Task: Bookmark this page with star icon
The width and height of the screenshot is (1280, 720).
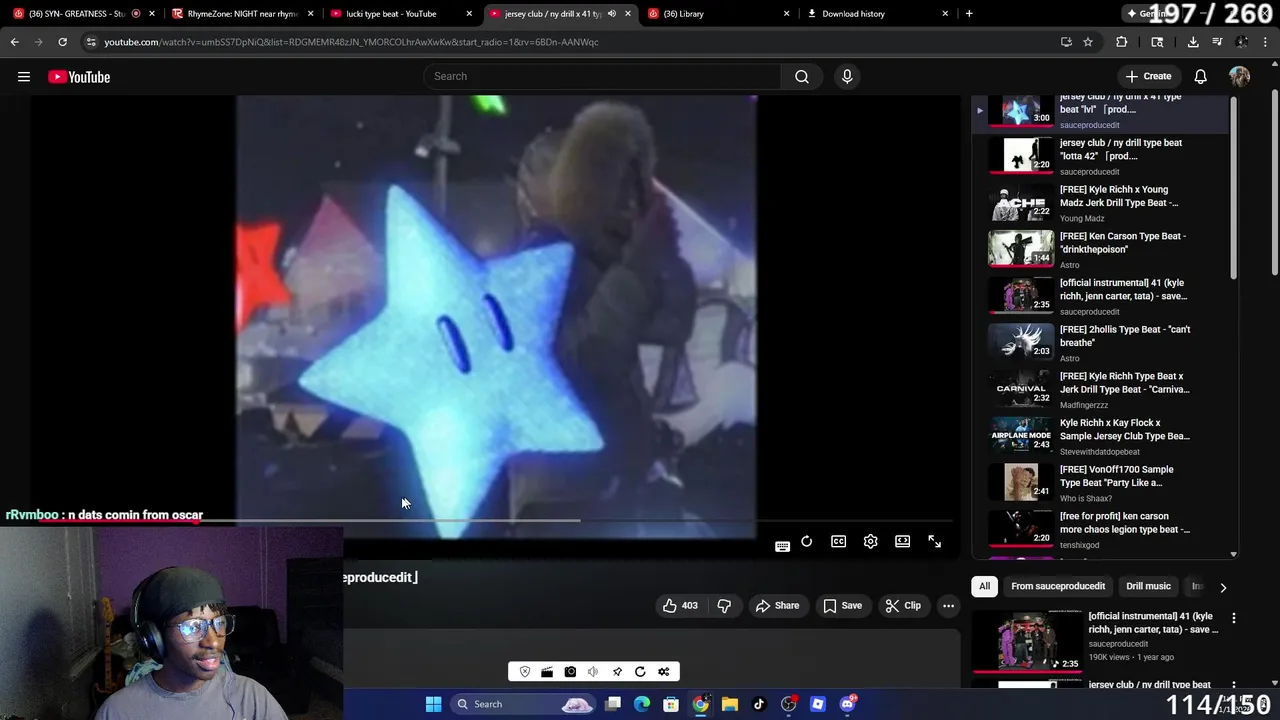Action: [1088, 42]
